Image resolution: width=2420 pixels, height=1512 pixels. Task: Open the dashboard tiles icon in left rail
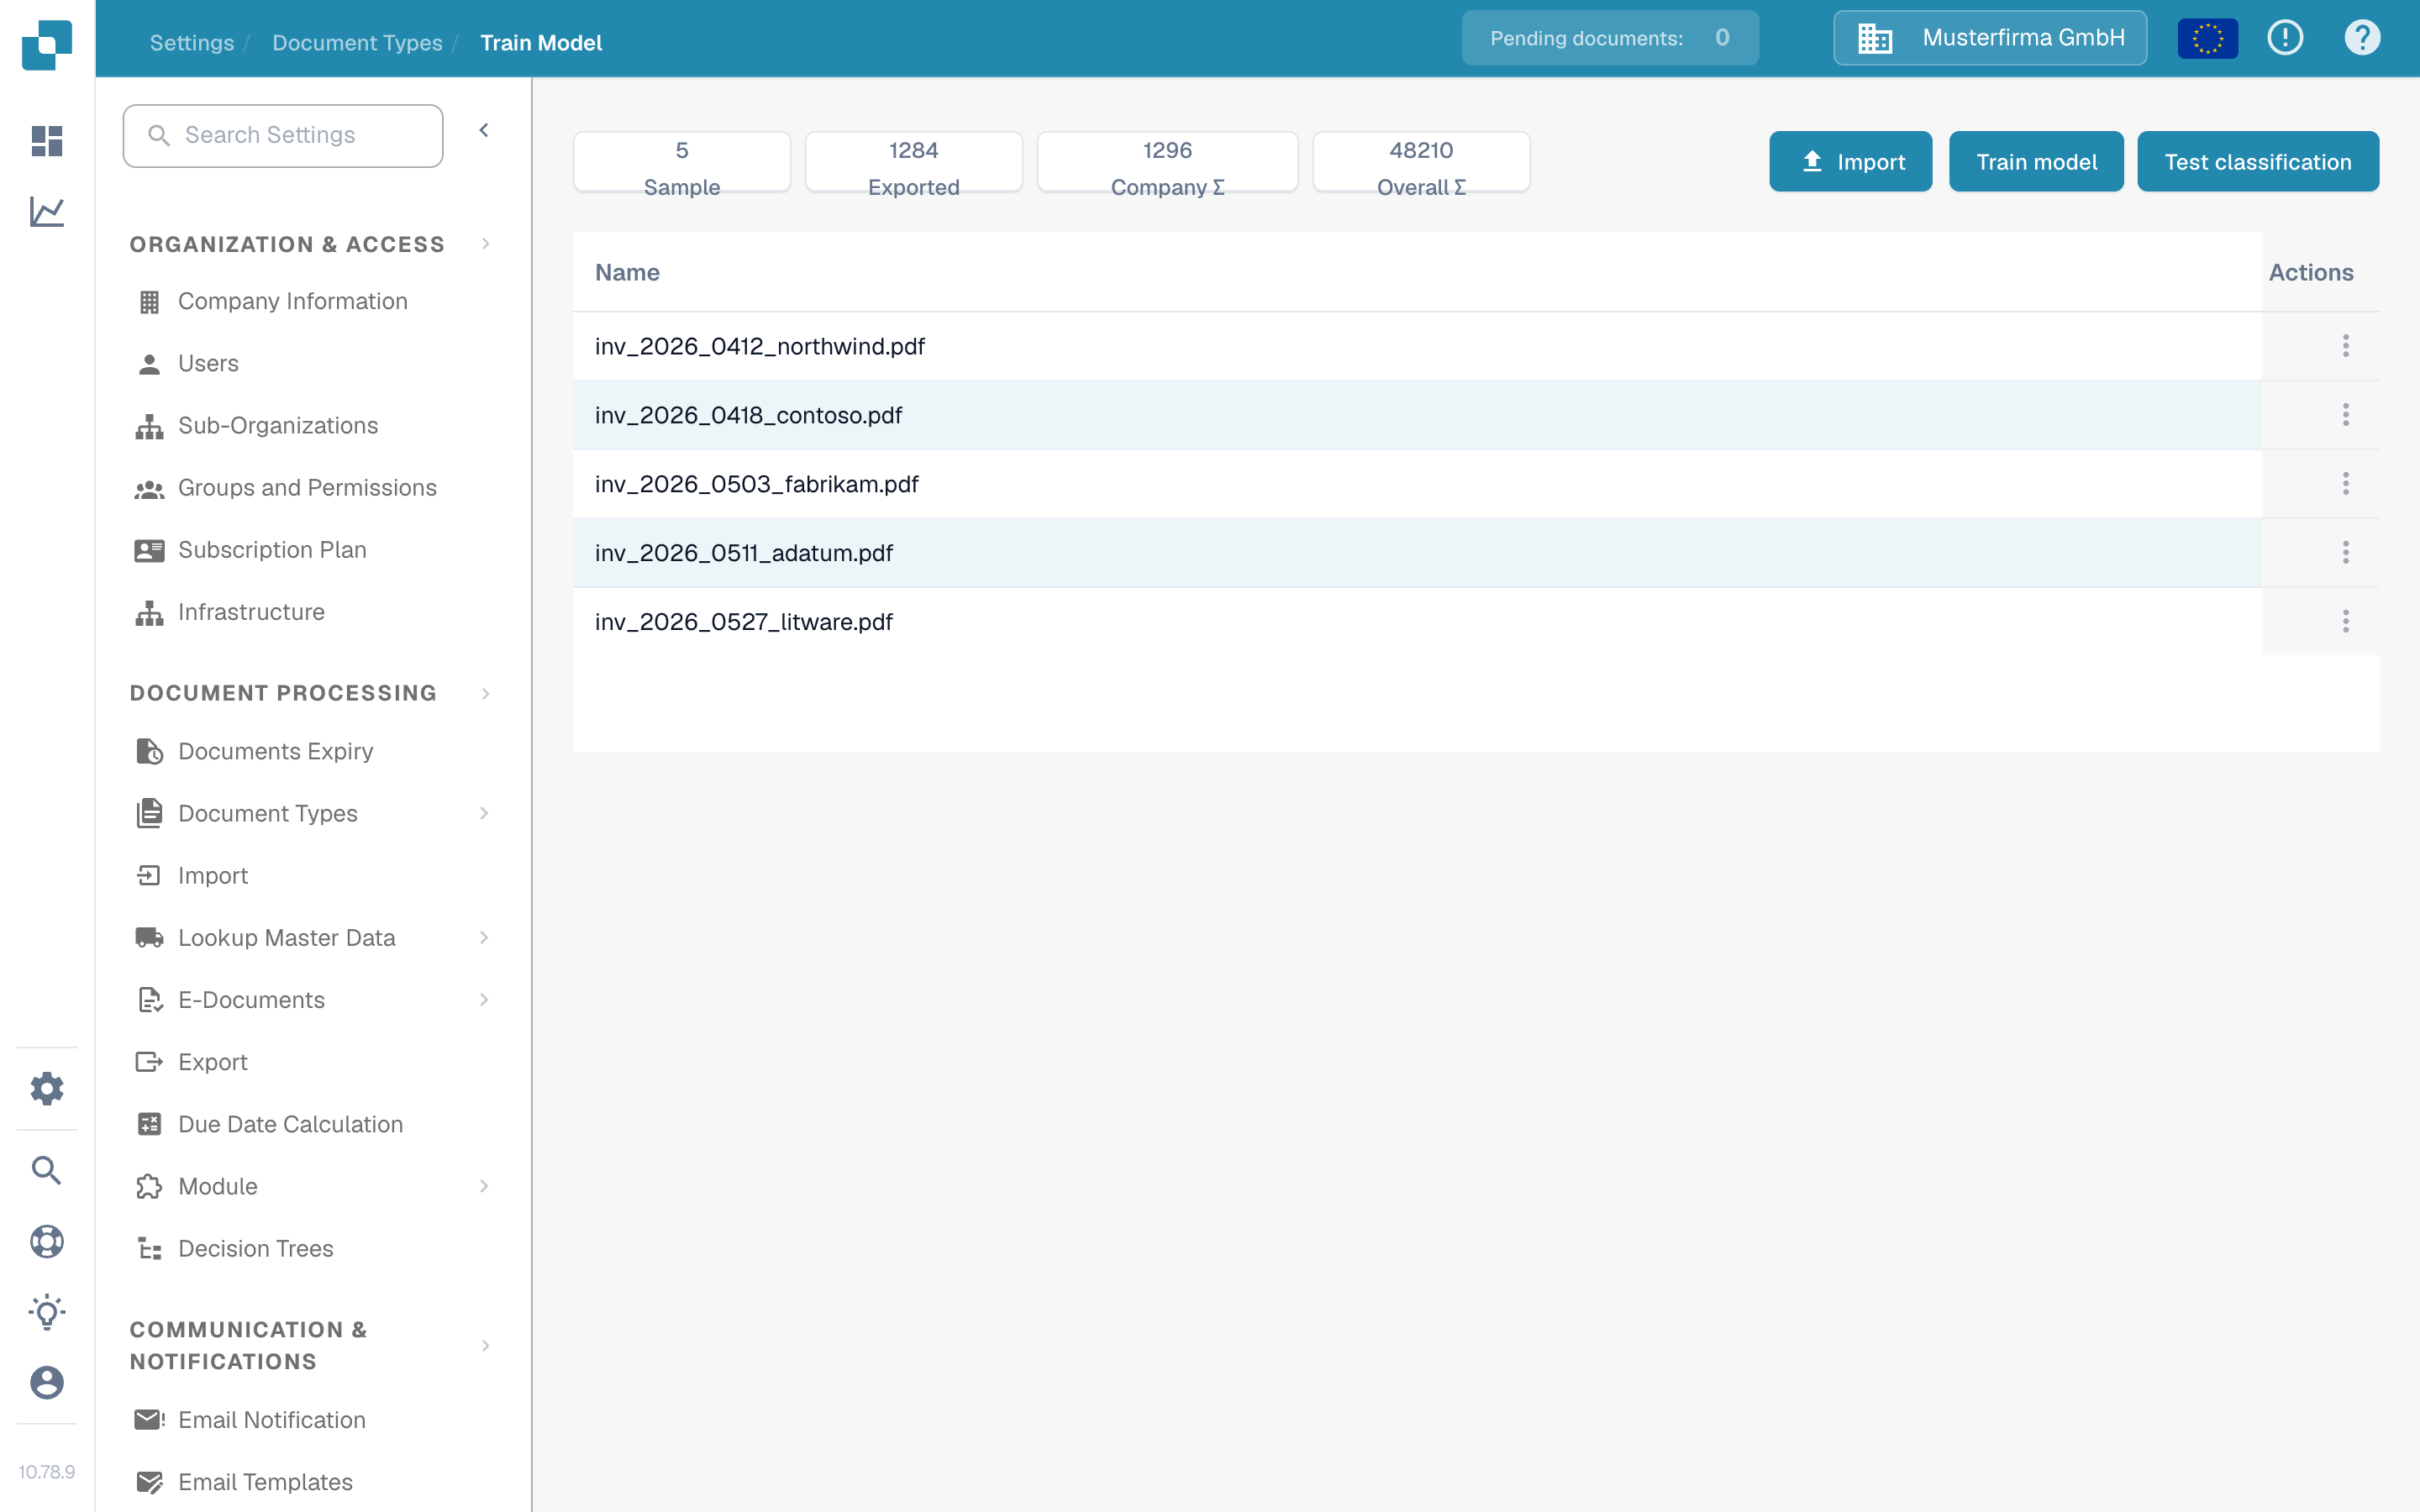pos(47,141)
